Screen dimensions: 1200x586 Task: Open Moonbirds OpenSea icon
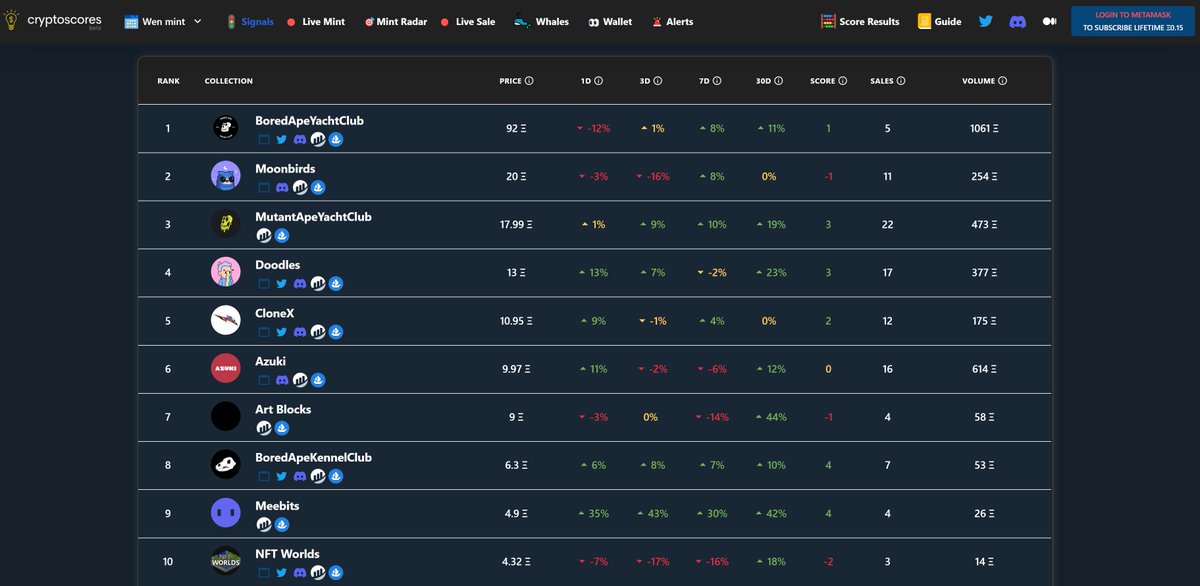click(x=318, y=187)
